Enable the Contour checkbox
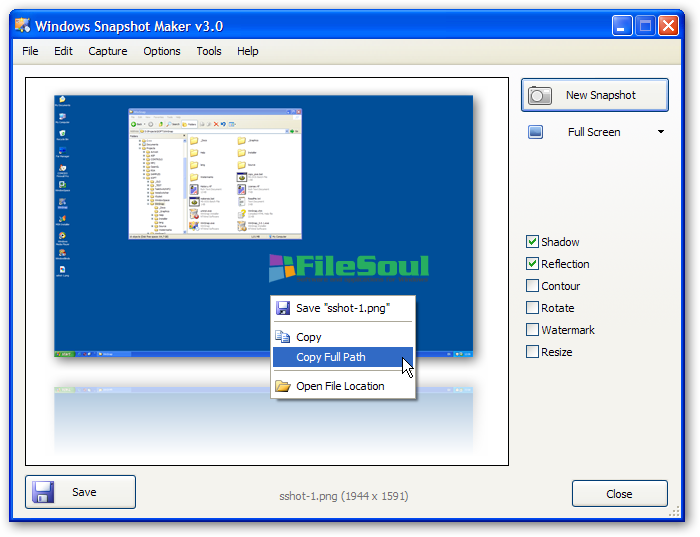Viewport: 700px width, 537px height. [x=532, y=286]
